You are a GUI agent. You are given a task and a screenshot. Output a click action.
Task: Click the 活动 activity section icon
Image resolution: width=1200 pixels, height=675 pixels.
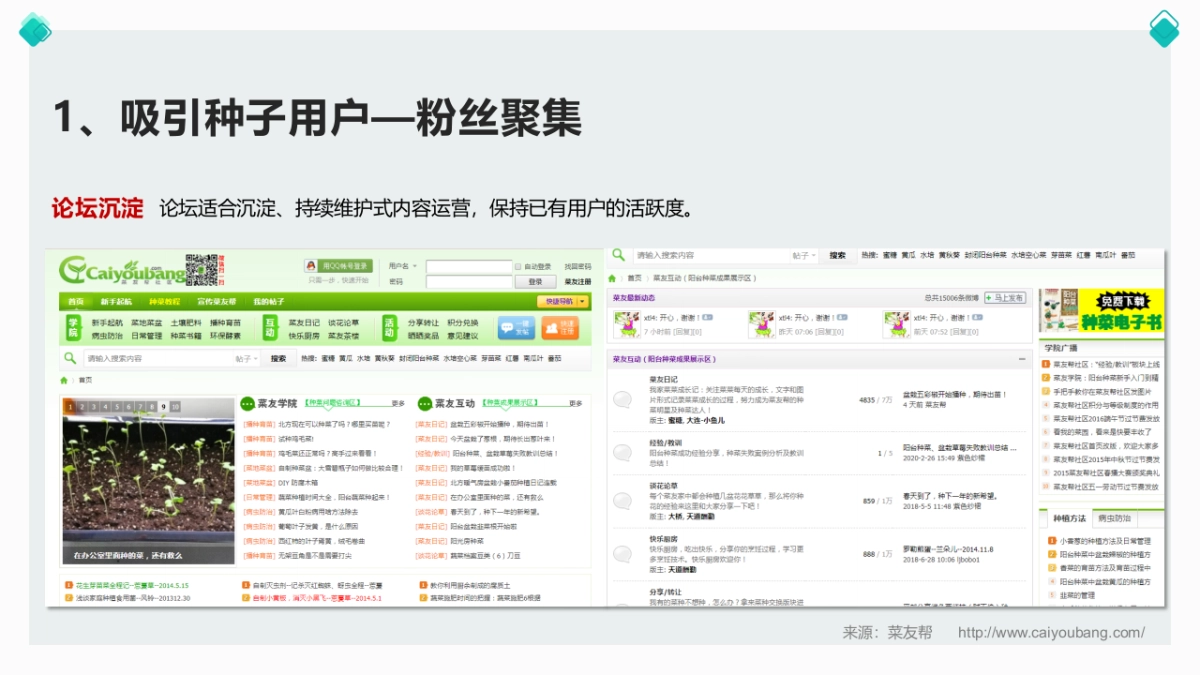(389, 327)
